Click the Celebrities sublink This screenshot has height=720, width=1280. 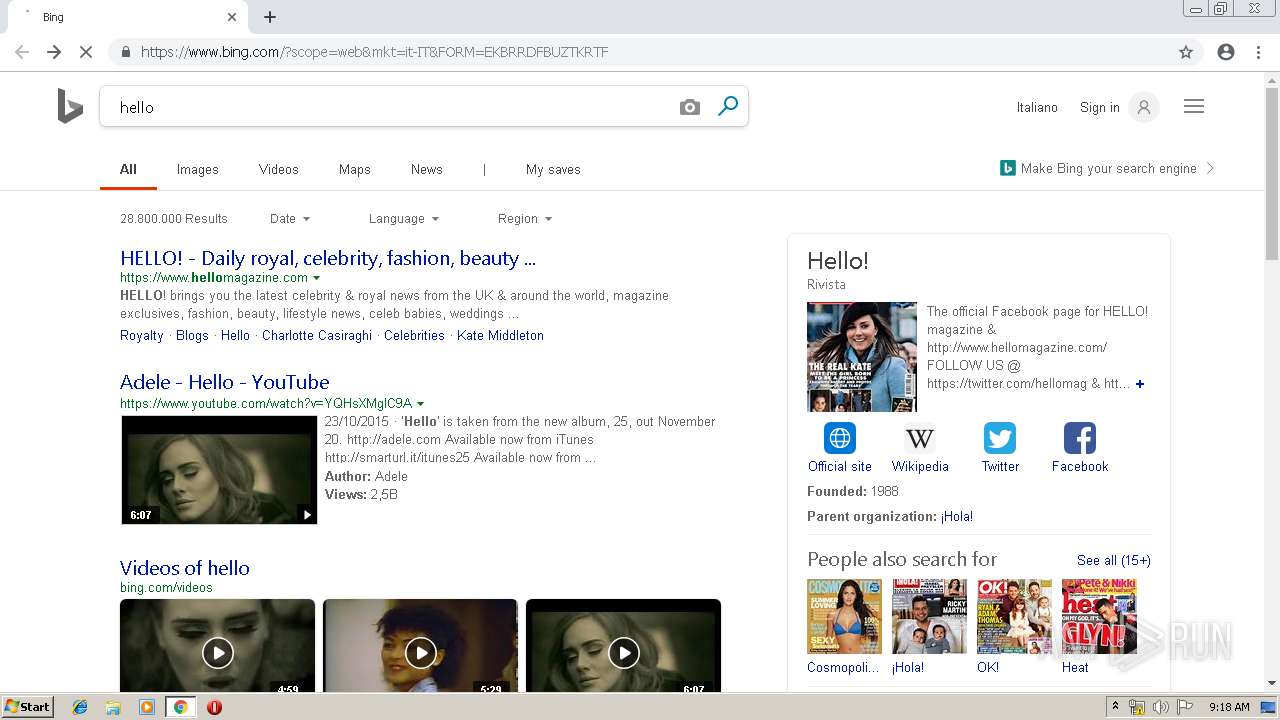point(414,336)
